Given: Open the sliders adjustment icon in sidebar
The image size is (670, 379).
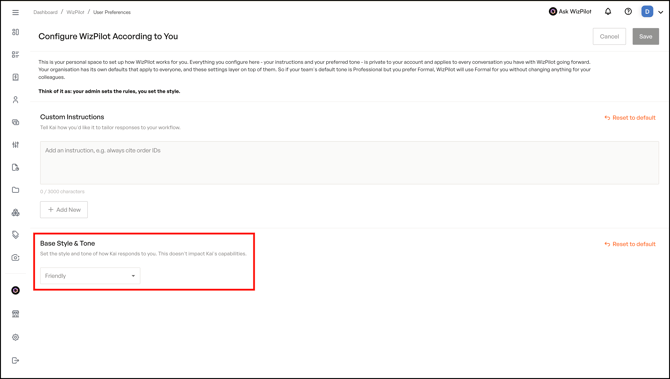Looking at the screenshot, I should 15,145.
